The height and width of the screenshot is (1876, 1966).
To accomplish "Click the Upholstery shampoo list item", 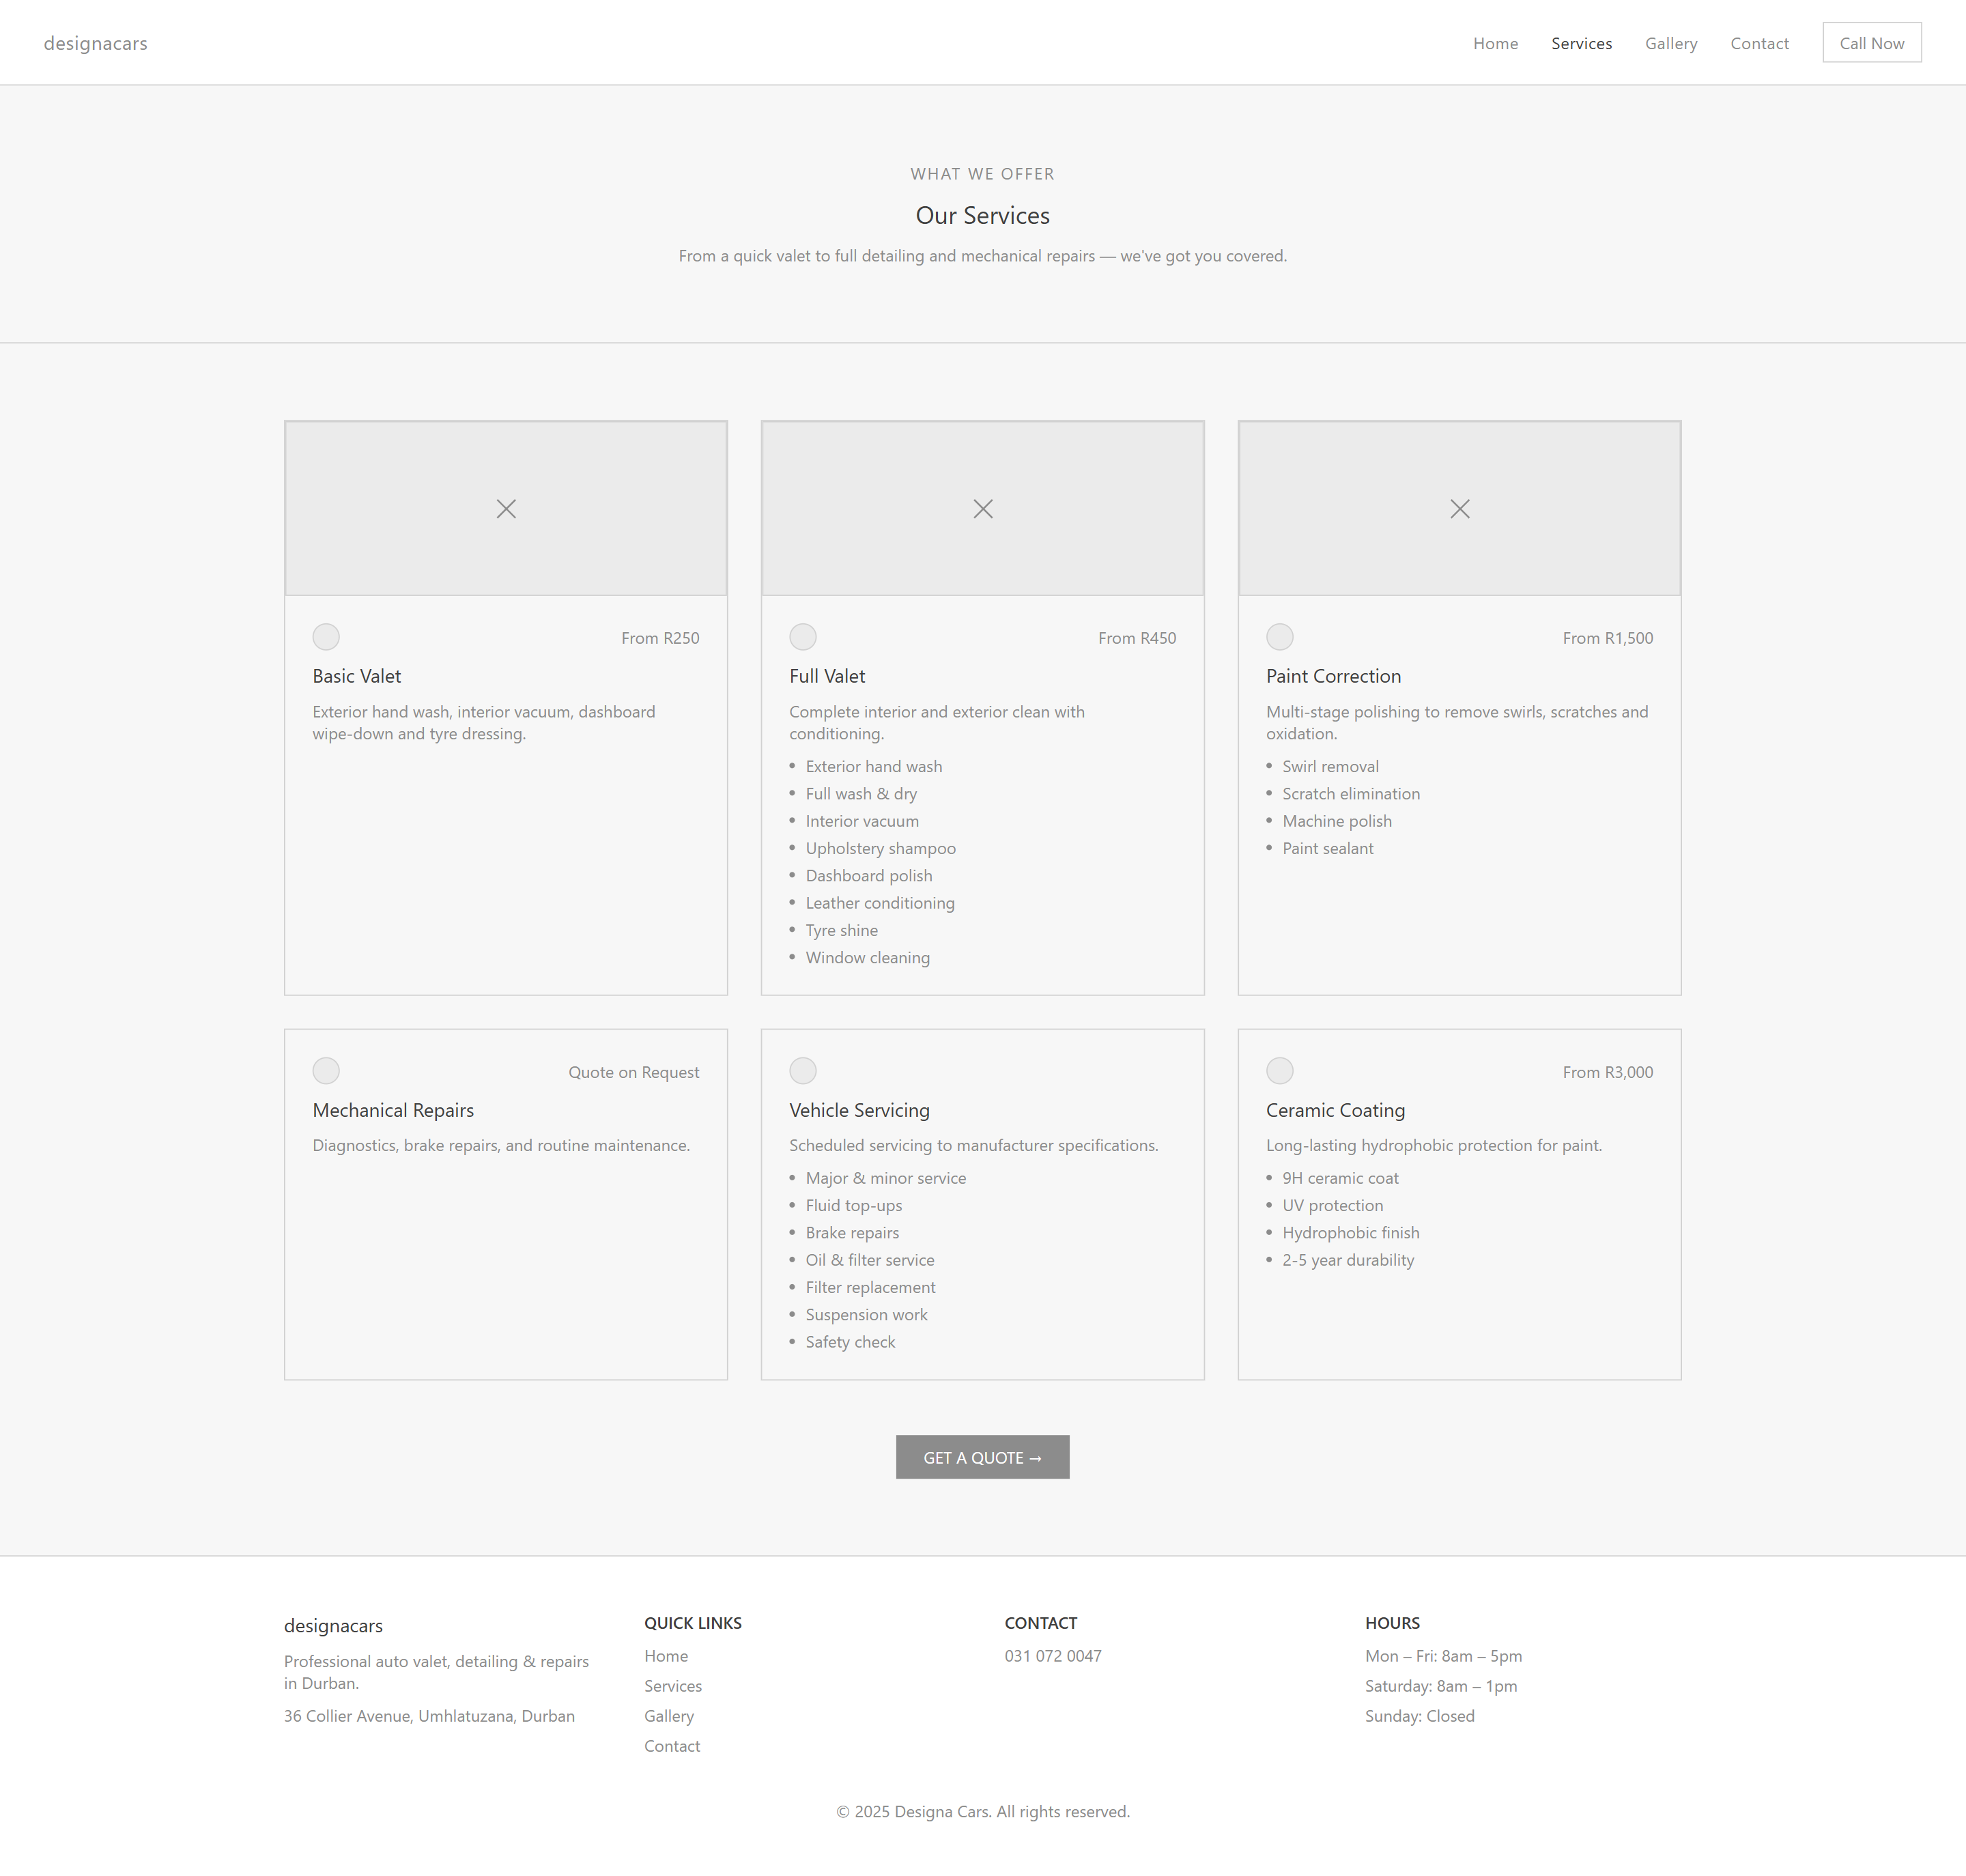I will tap(880, 848).
